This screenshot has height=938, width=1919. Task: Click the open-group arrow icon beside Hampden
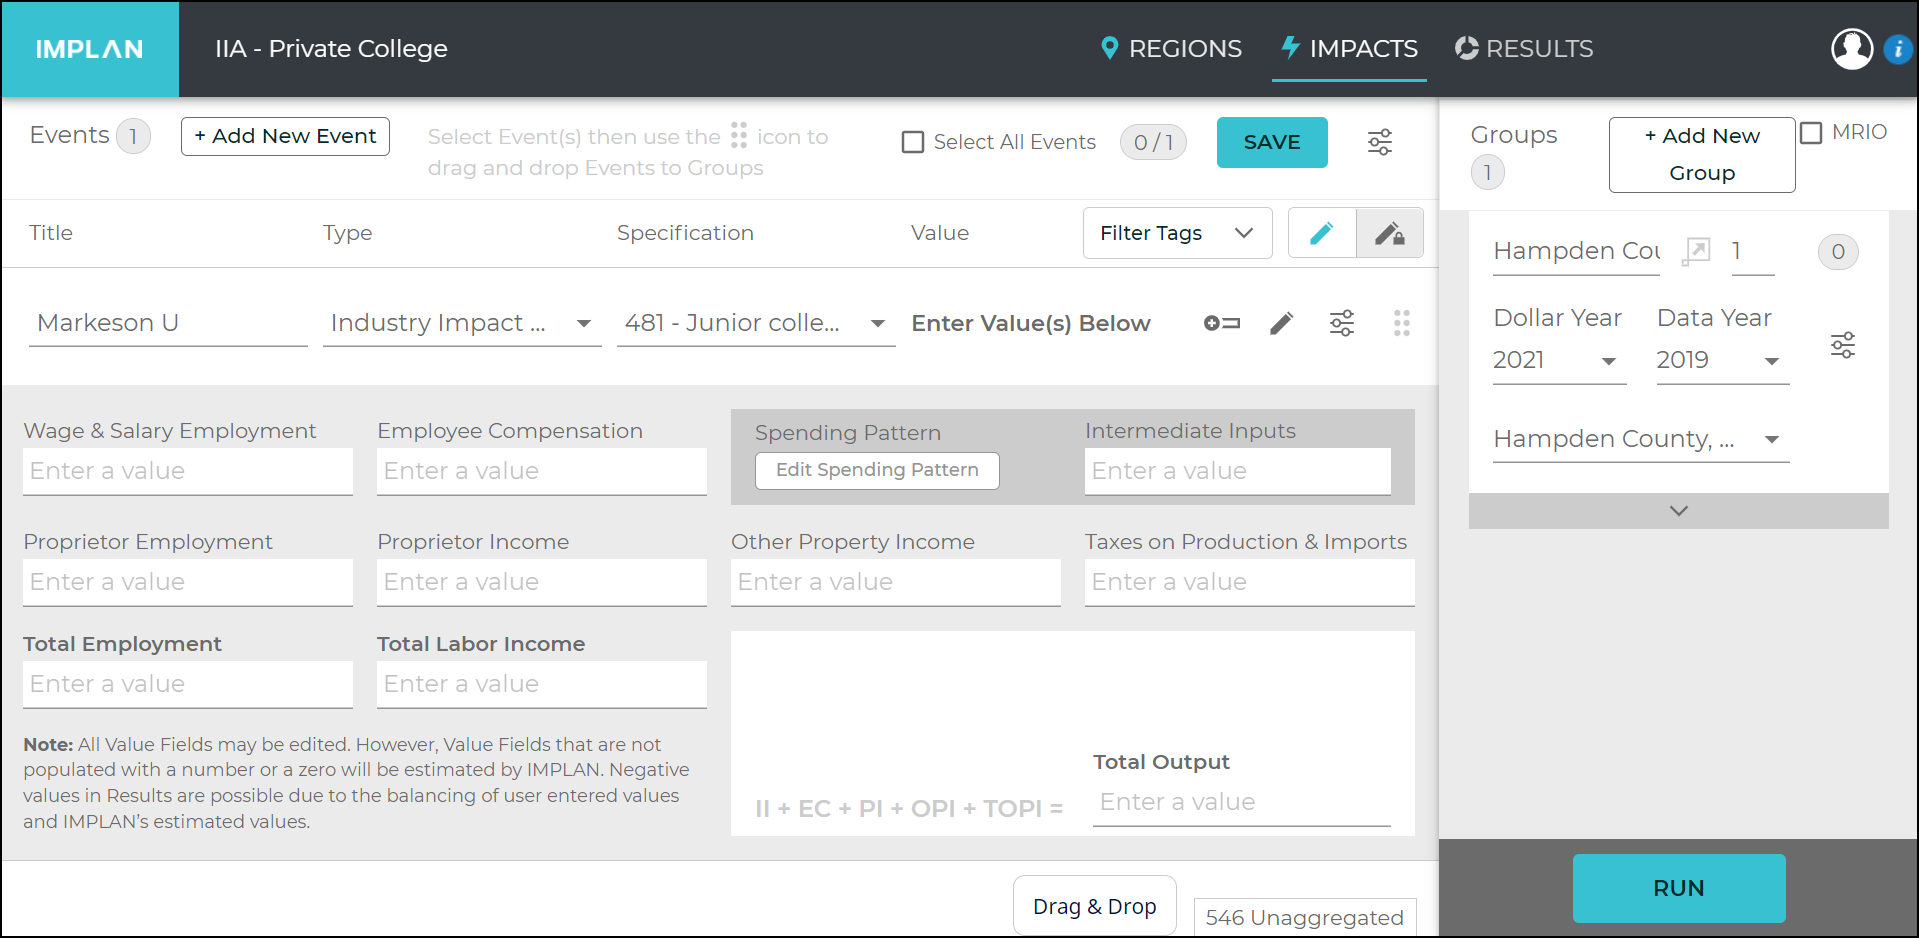click(x=1696, y=251)
